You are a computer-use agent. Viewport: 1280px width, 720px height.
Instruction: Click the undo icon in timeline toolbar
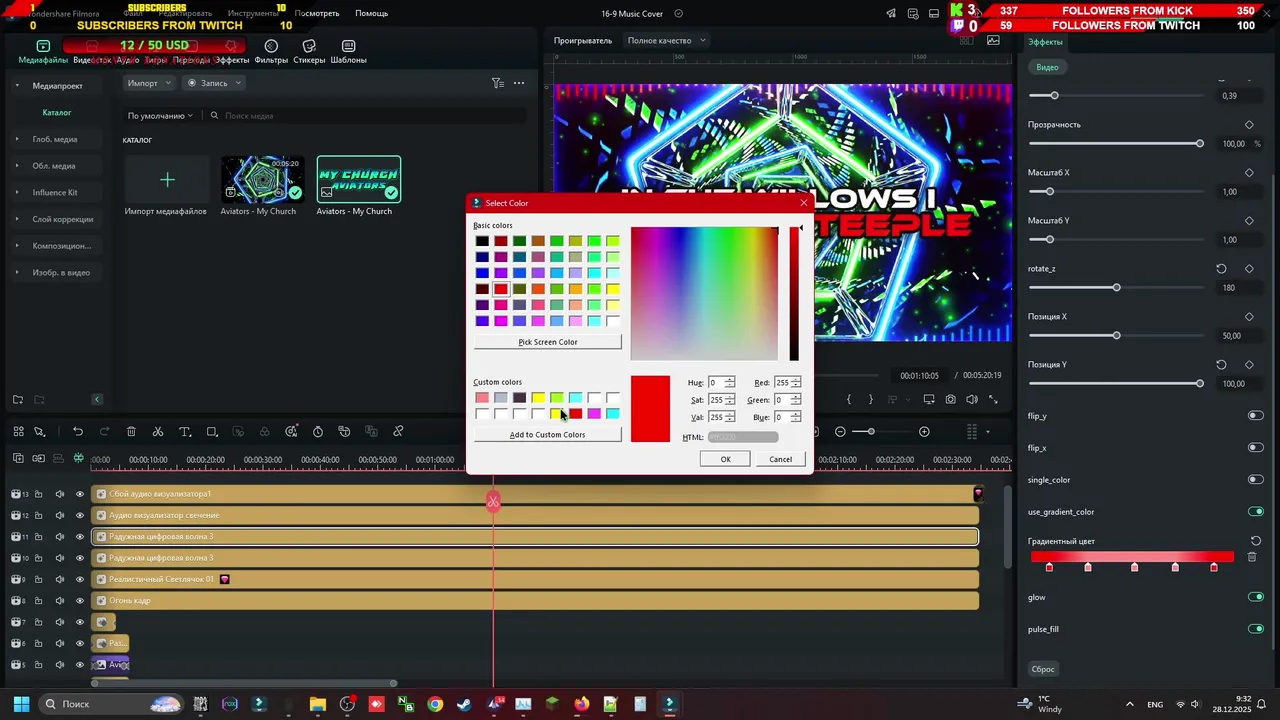(78, 432)
